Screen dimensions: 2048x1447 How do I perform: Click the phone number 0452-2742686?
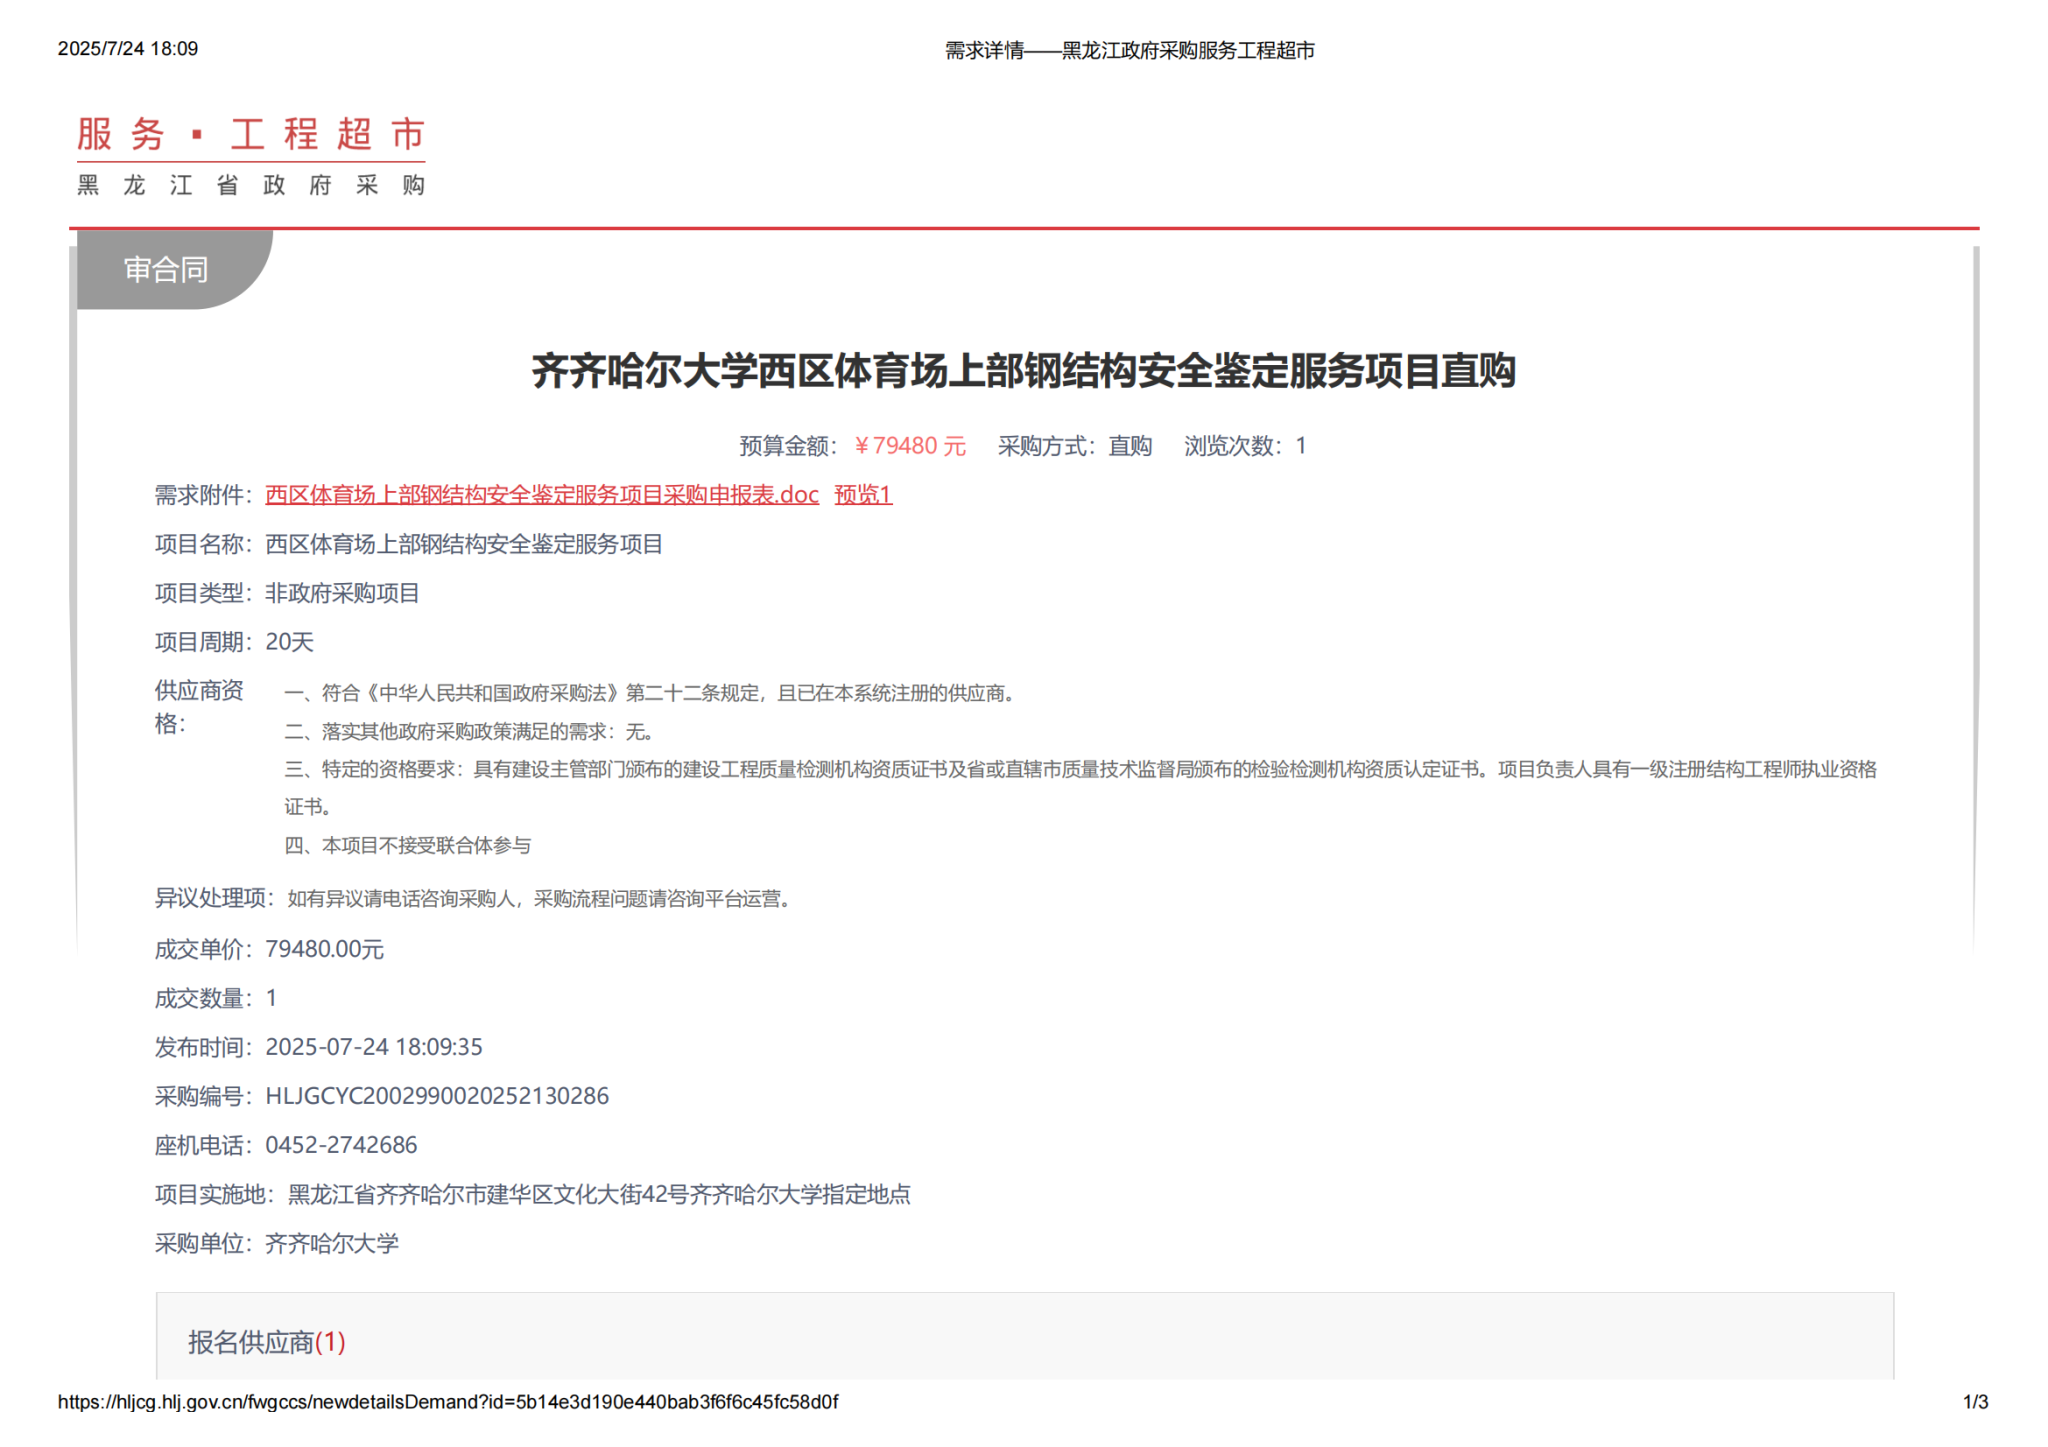point(341,1145)
